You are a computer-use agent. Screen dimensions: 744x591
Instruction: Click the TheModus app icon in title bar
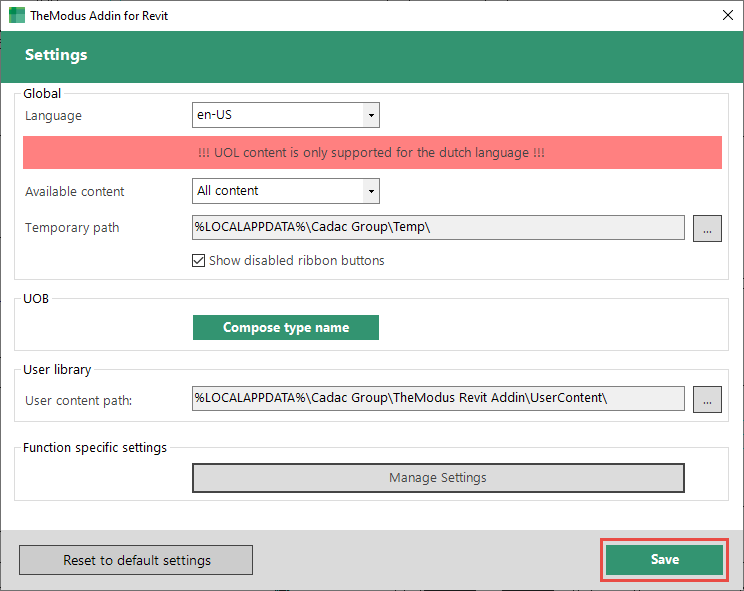(17, 15)
